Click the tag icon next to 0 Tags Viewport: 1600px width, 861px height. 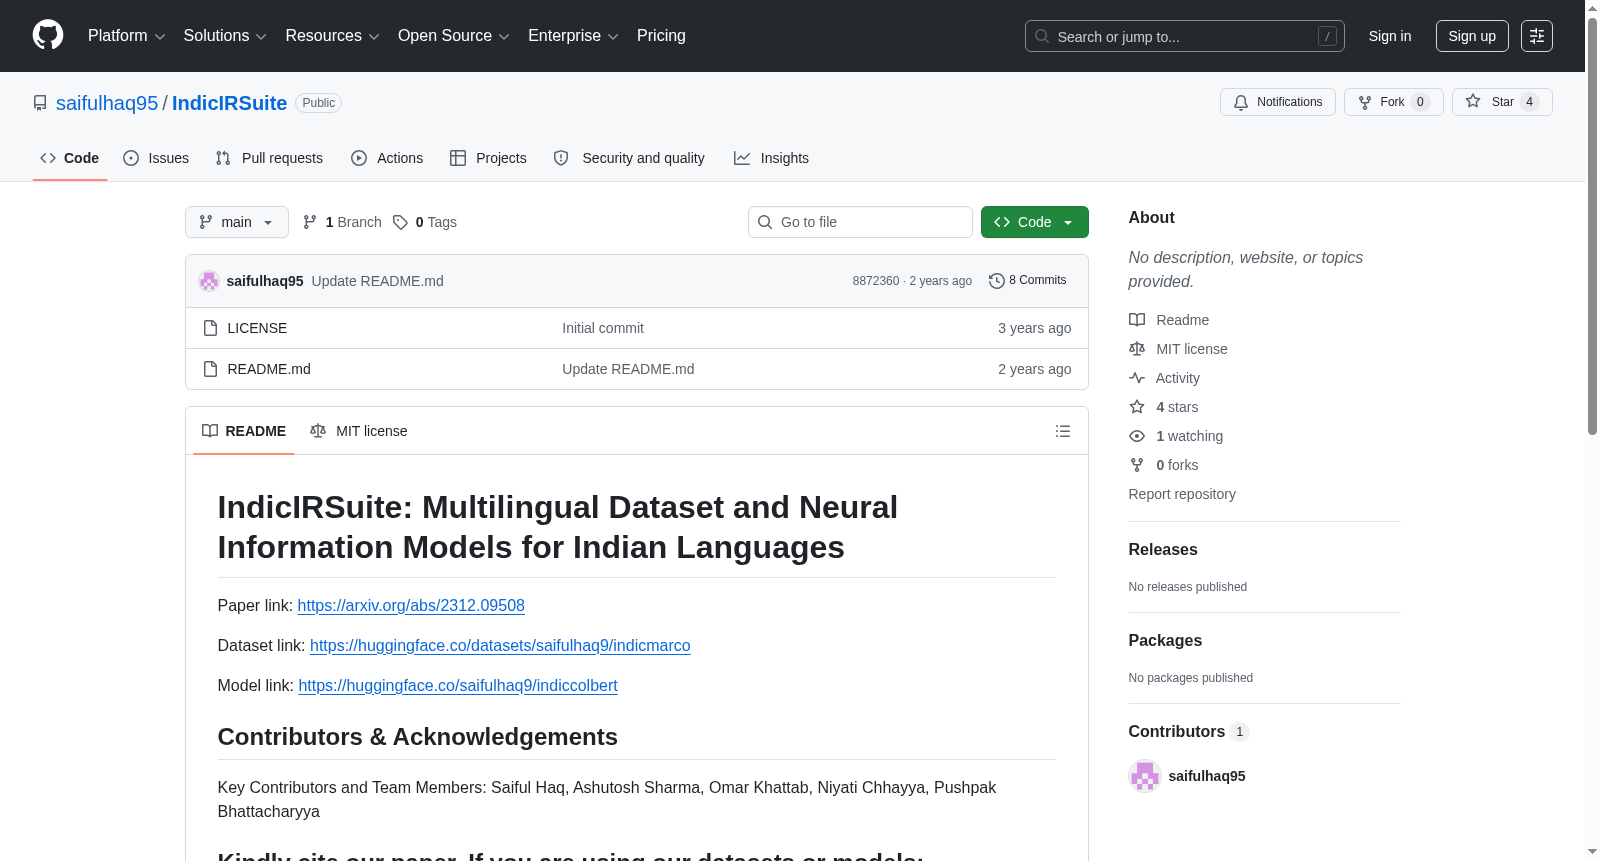tap(400, 222)
